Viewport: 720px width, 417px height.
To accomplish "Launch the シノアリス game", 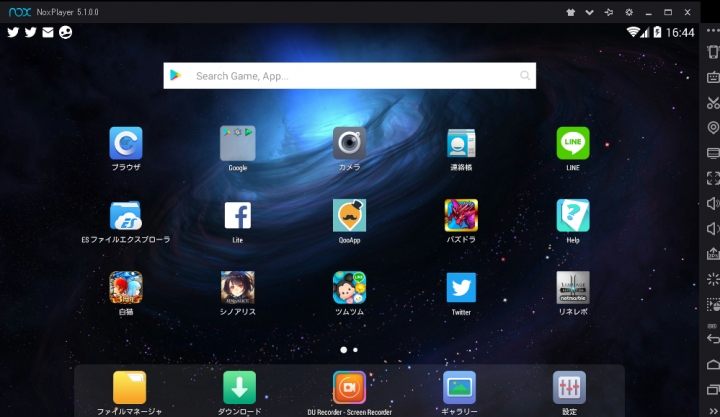I will (x=237, y=287).
